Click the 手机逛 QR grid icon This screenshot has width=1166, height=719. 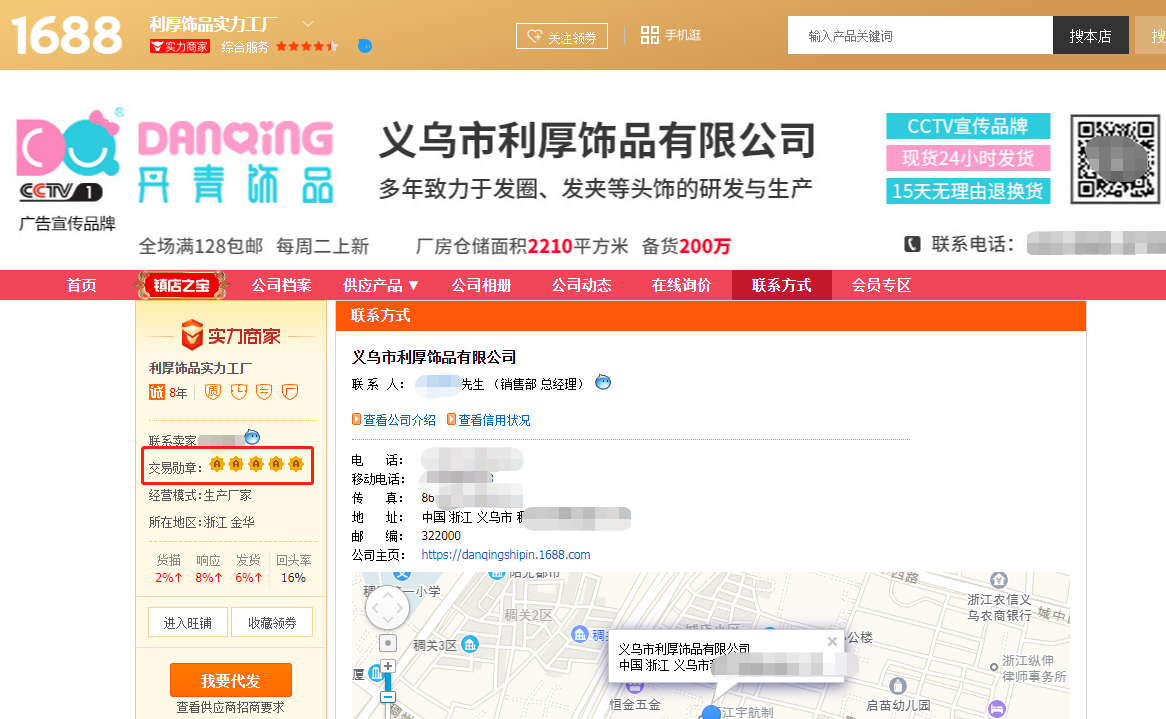click(x=649, y=35)
